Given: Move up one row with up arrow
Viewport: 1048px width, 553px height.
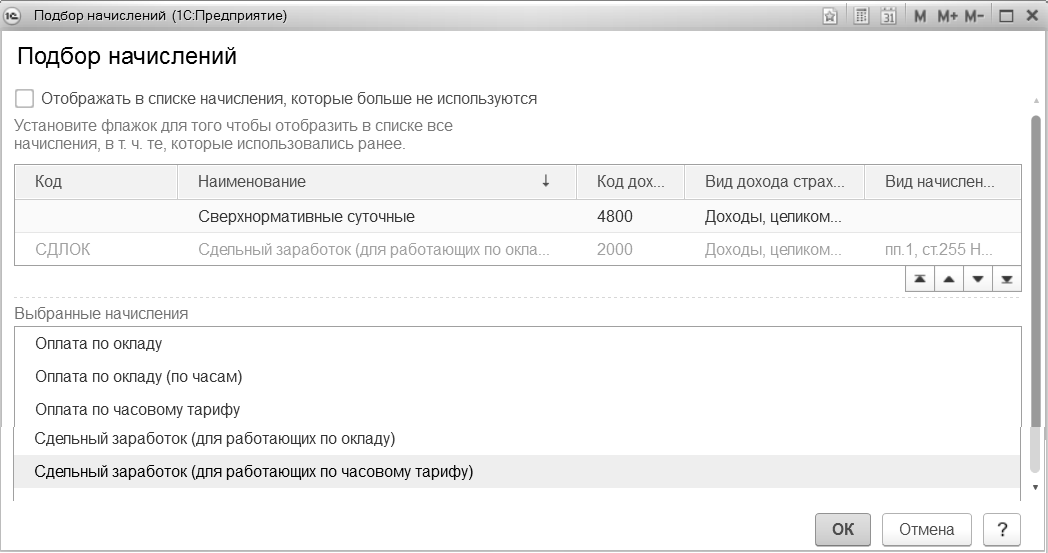Looking at the screenshot, I should [x=949, y=280].
